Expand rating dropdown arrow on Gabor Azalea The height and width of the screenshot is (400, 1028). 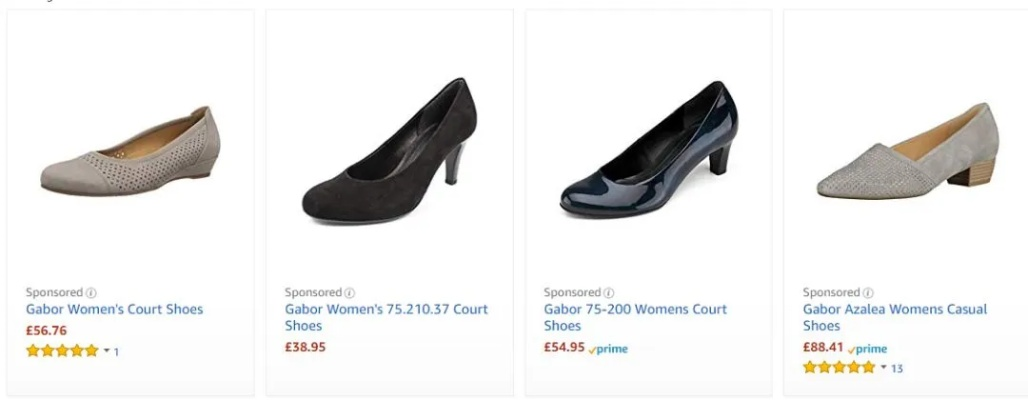click(883, 367)
